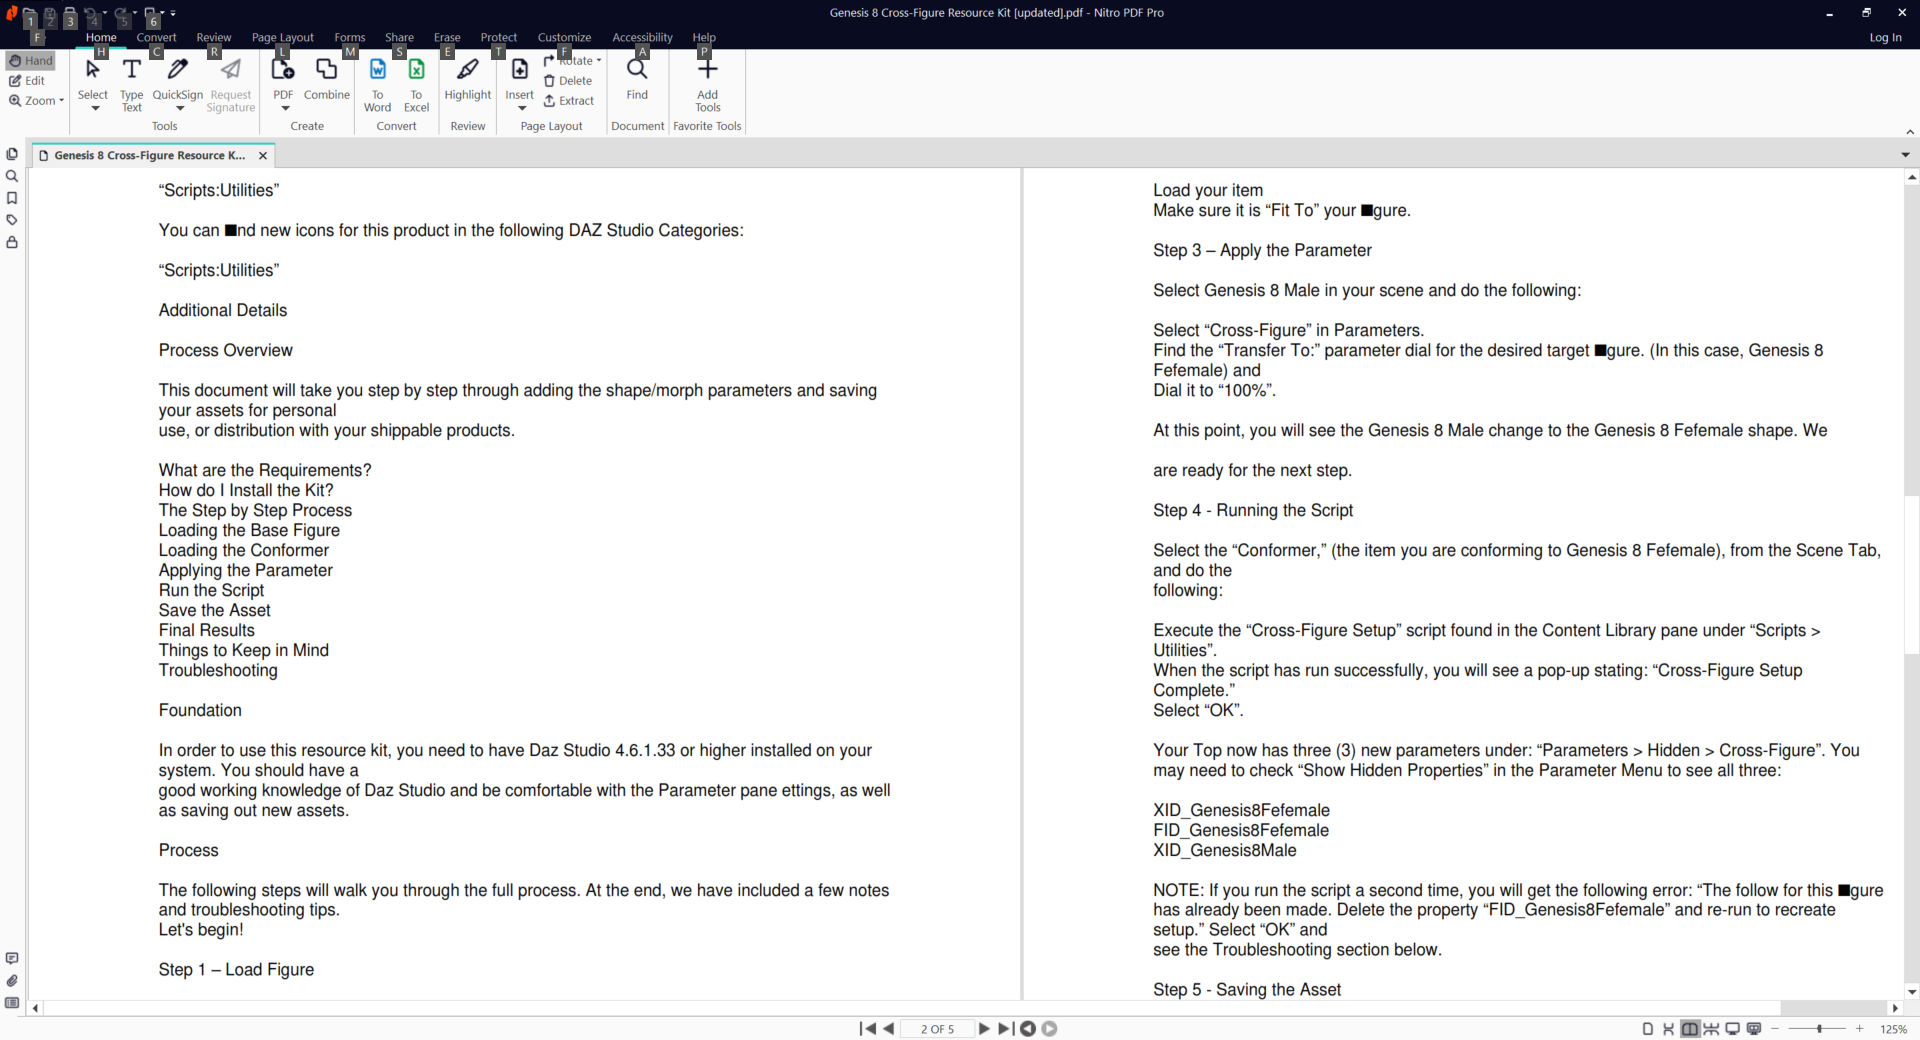The image size is (1920, 1040).
Task: Switch to Edit mode
Action: pyautogui.click(x=28, y=81)
